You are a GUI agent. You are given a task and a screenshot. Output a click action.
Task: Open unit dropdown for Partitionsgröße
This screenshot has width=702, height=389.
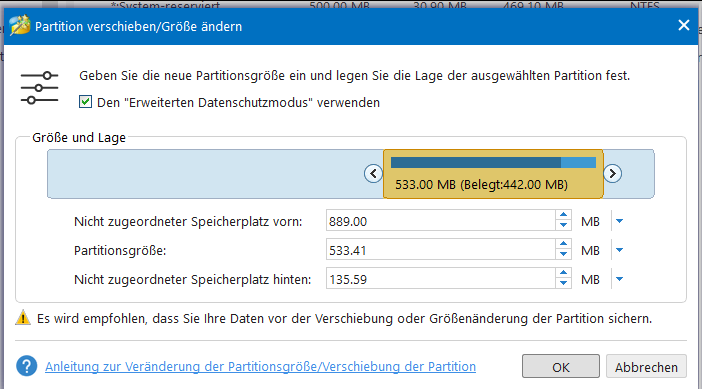620,250
